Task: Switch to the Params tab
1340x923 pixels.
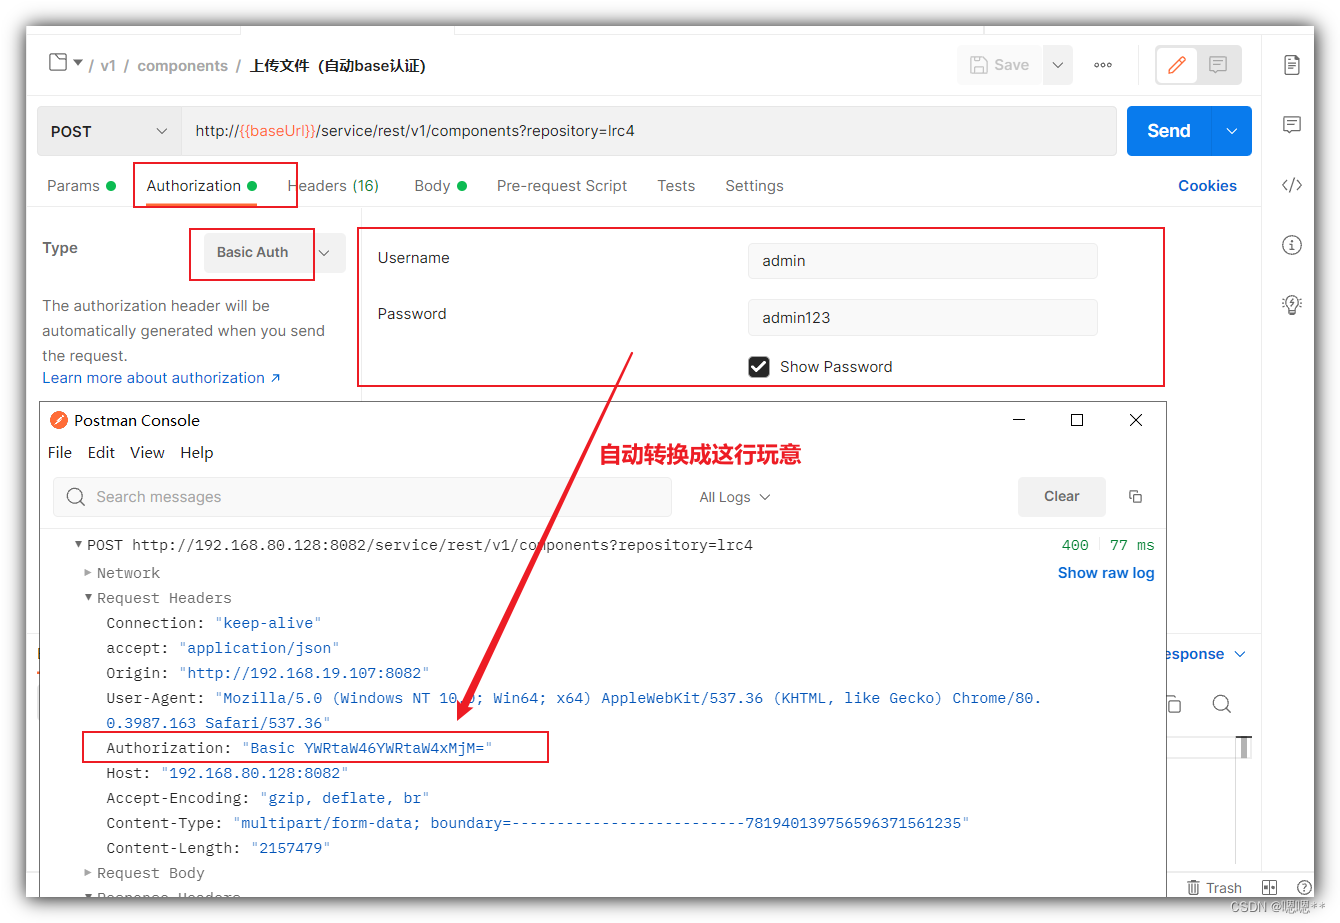Action: (x=81, y=186)
